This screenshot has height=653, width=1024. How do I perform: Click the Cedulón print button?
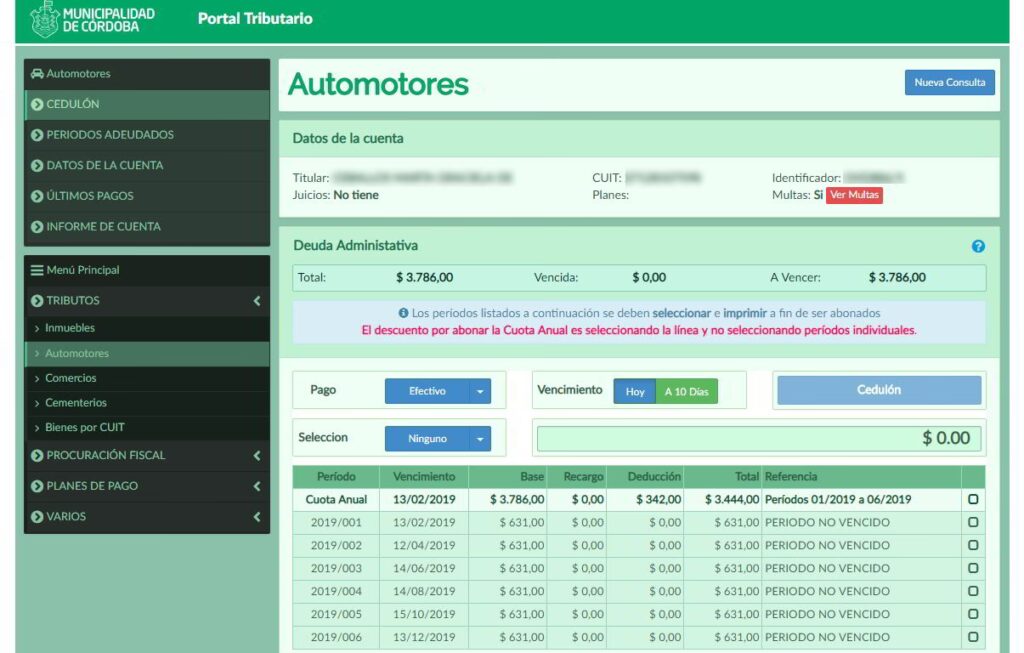pyautogui.click(x=879, y=390)
